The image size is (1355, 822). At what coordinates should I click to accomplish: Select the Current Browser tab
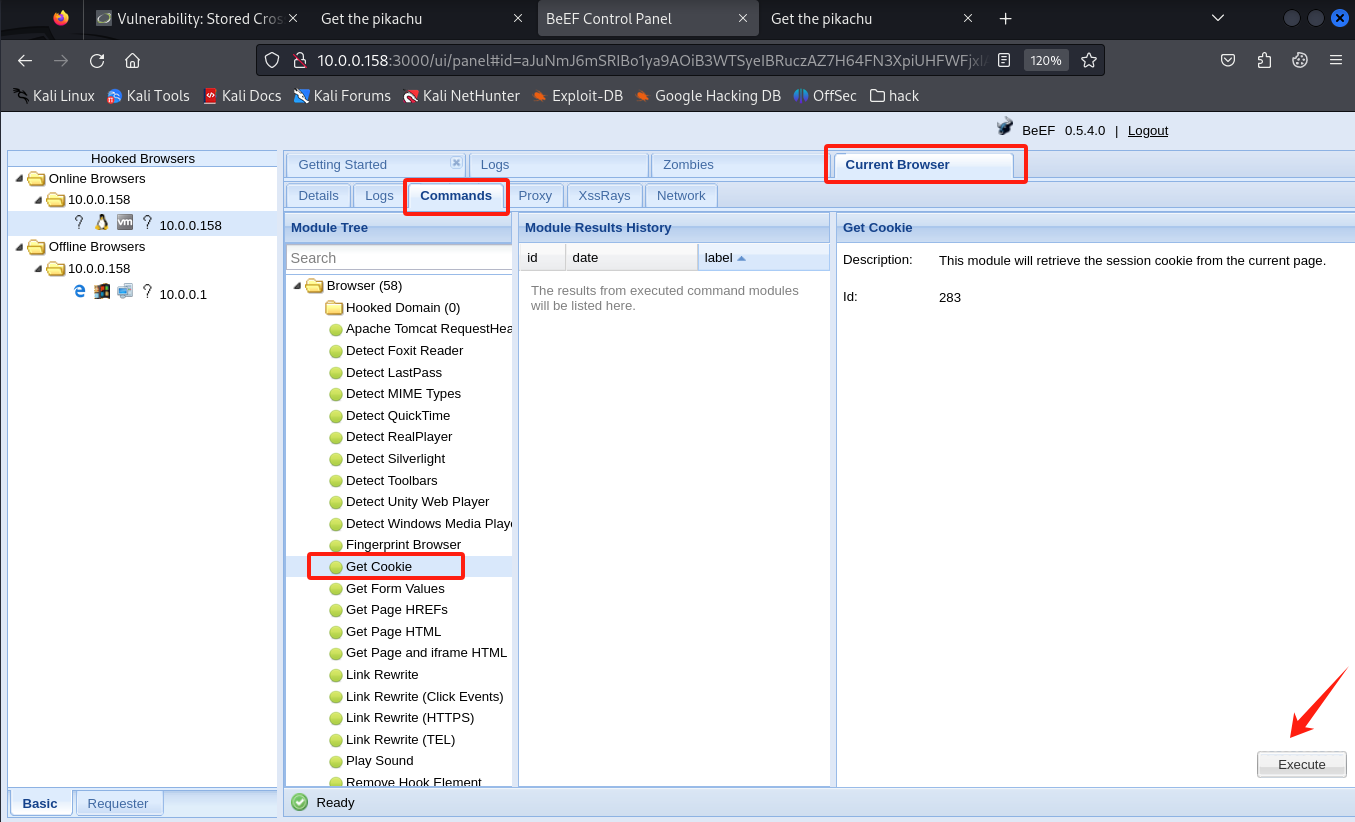point(922,165)
